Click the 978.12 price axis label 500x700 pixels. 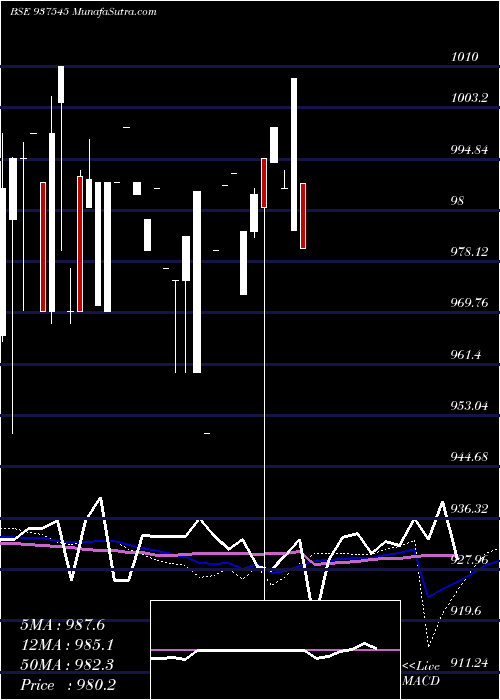pyautogui.click(x=469, y=252)
